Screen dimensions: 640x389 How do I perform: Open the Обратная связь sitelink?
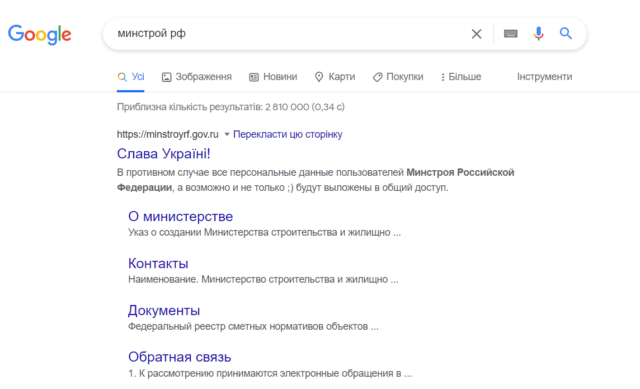[x=180, y=357]
